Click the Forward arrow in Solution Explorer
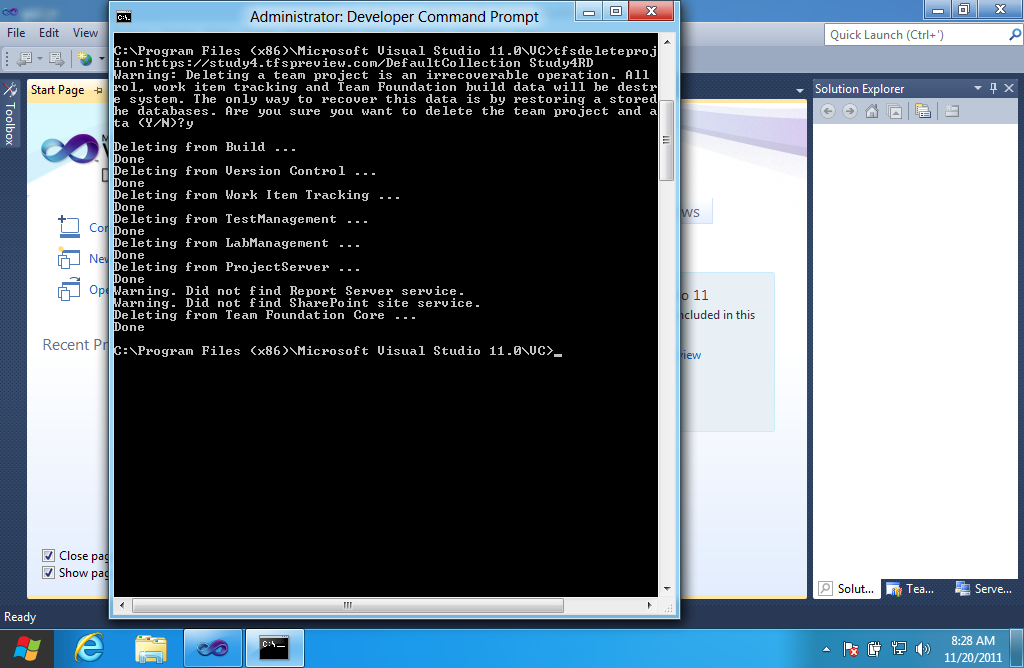The width and height of the screenshot is (1024, 668). click(849, 111)
